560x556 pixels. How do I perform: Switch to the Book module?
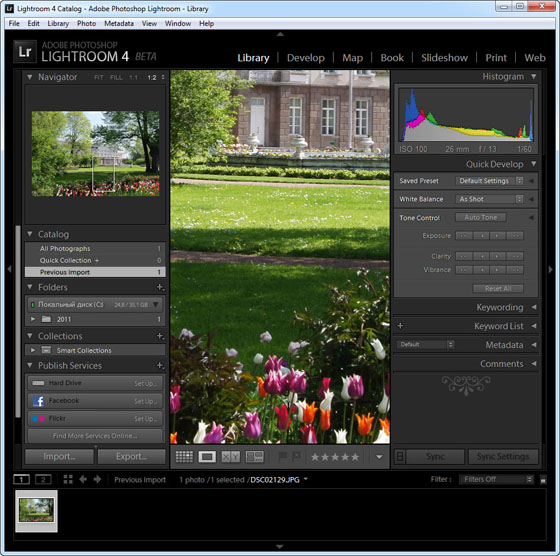point(392,58)
